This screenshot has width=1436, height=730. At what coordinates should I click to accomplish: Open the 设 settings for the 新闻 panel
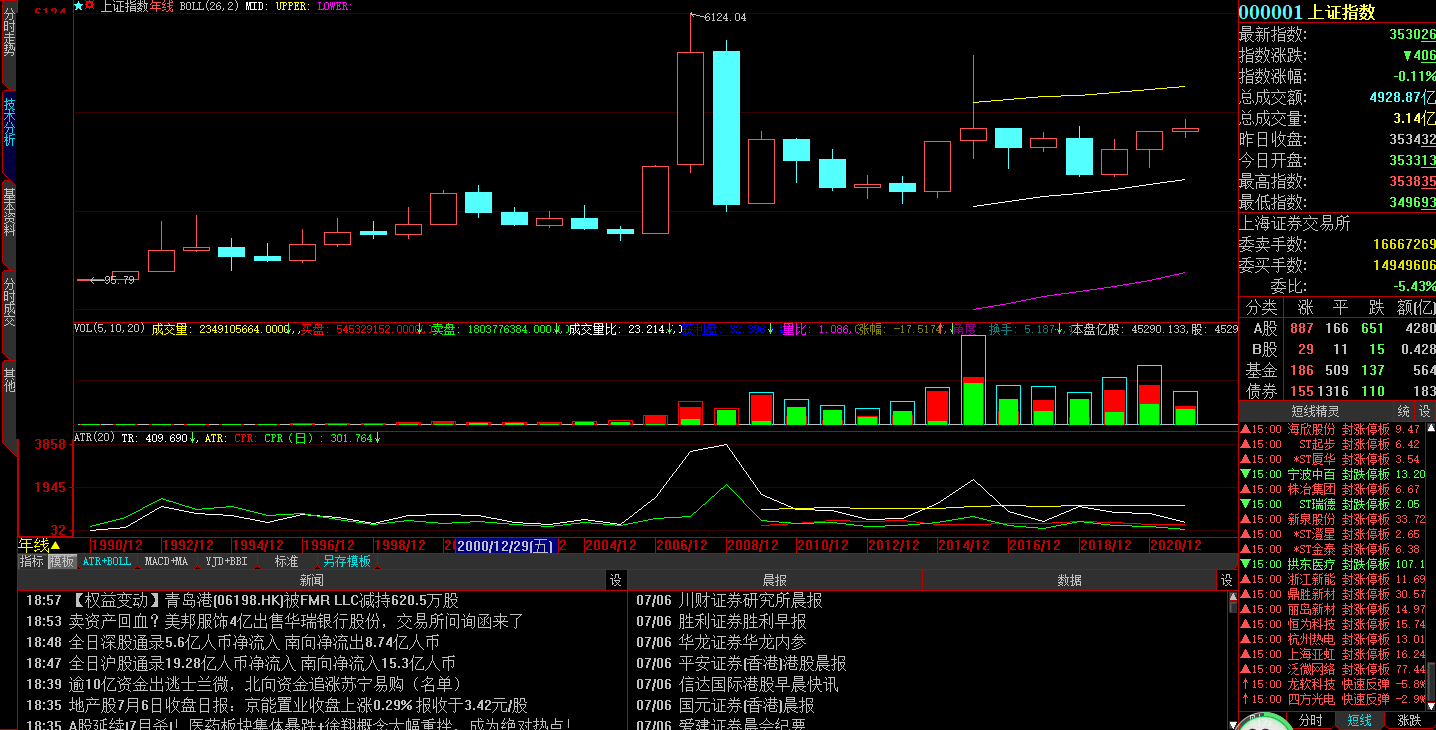[616, 580]
